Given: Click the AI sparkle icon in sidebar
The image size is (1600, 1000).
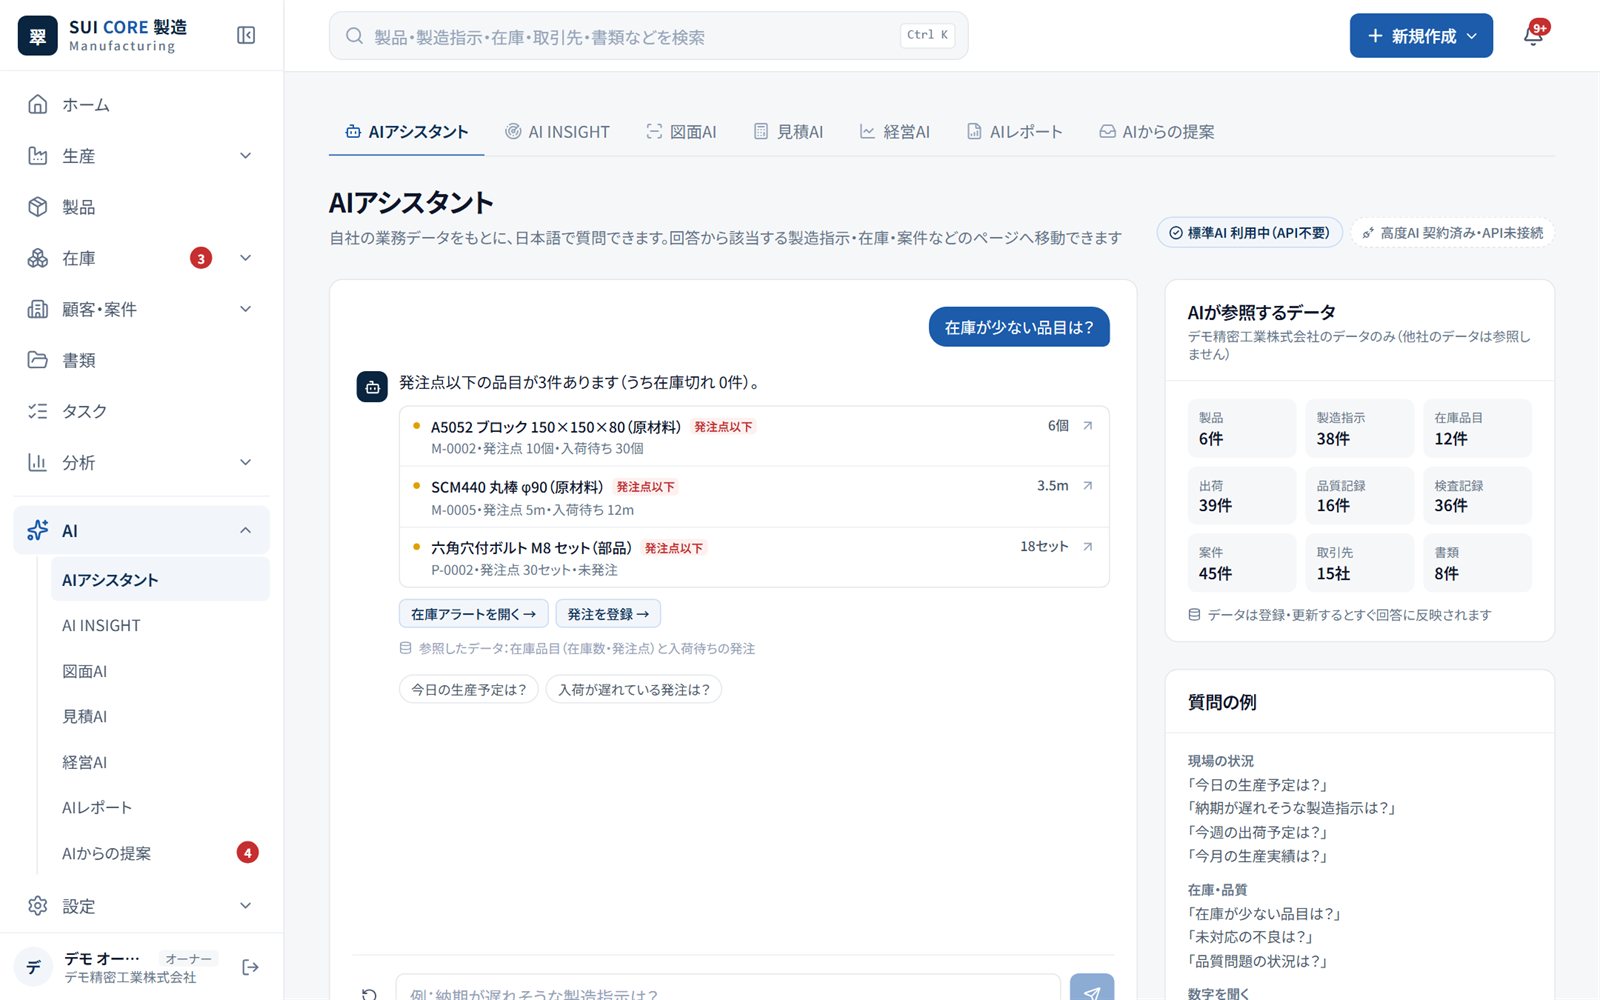Looking at the screenshot, I should pyautogui.click(x=38, y=531).
